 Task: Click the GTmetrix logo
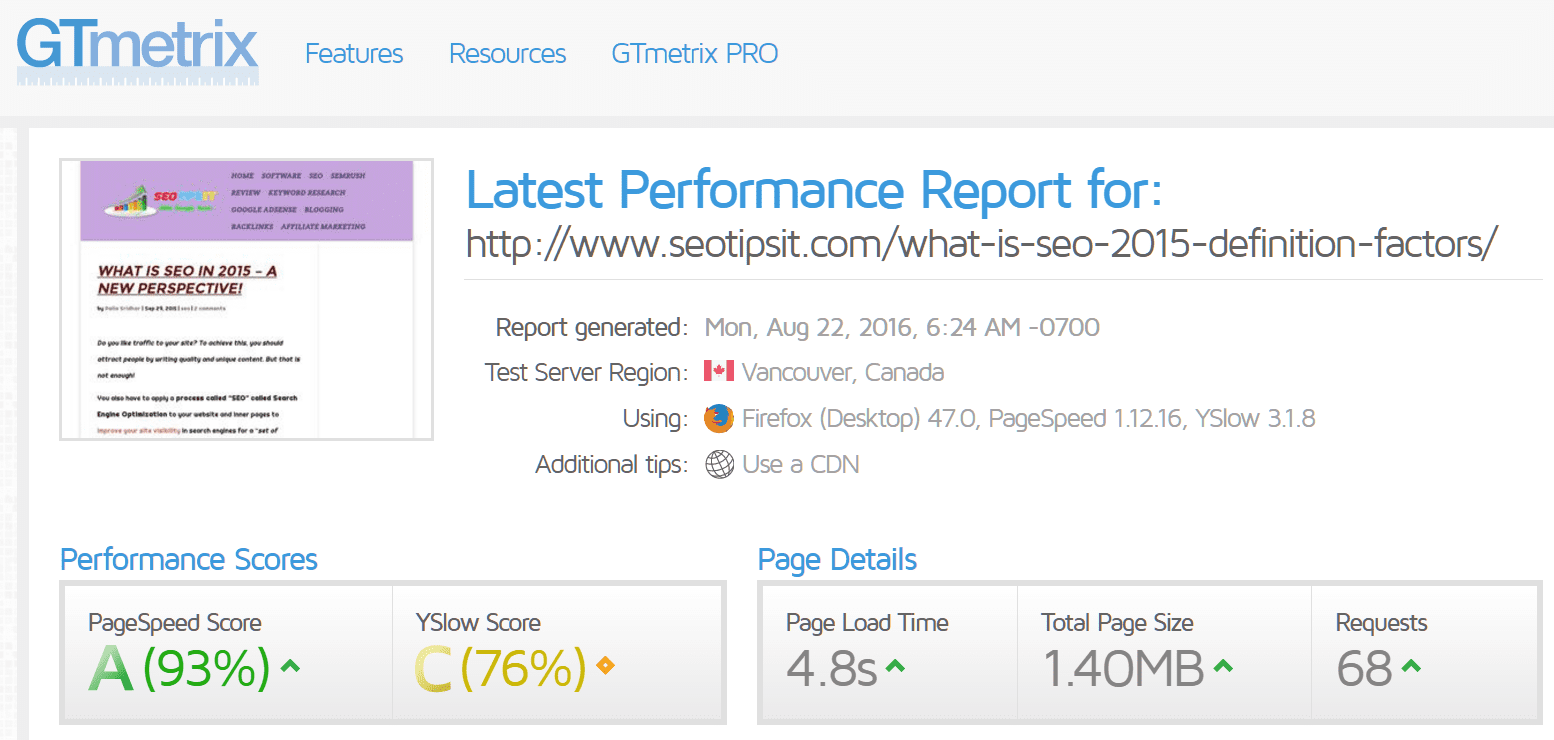[136, 52]
